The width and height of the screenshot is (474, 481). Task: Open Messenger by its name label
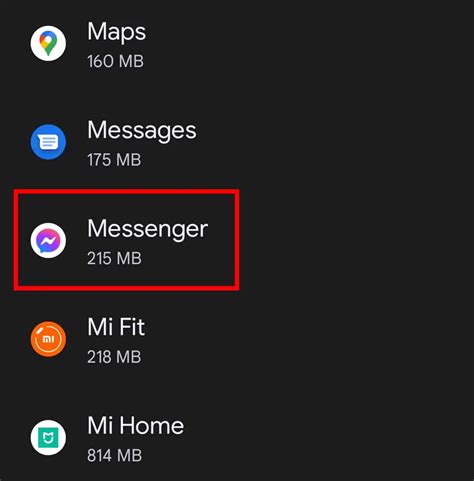pyautogui.click(x=148, y=230)
